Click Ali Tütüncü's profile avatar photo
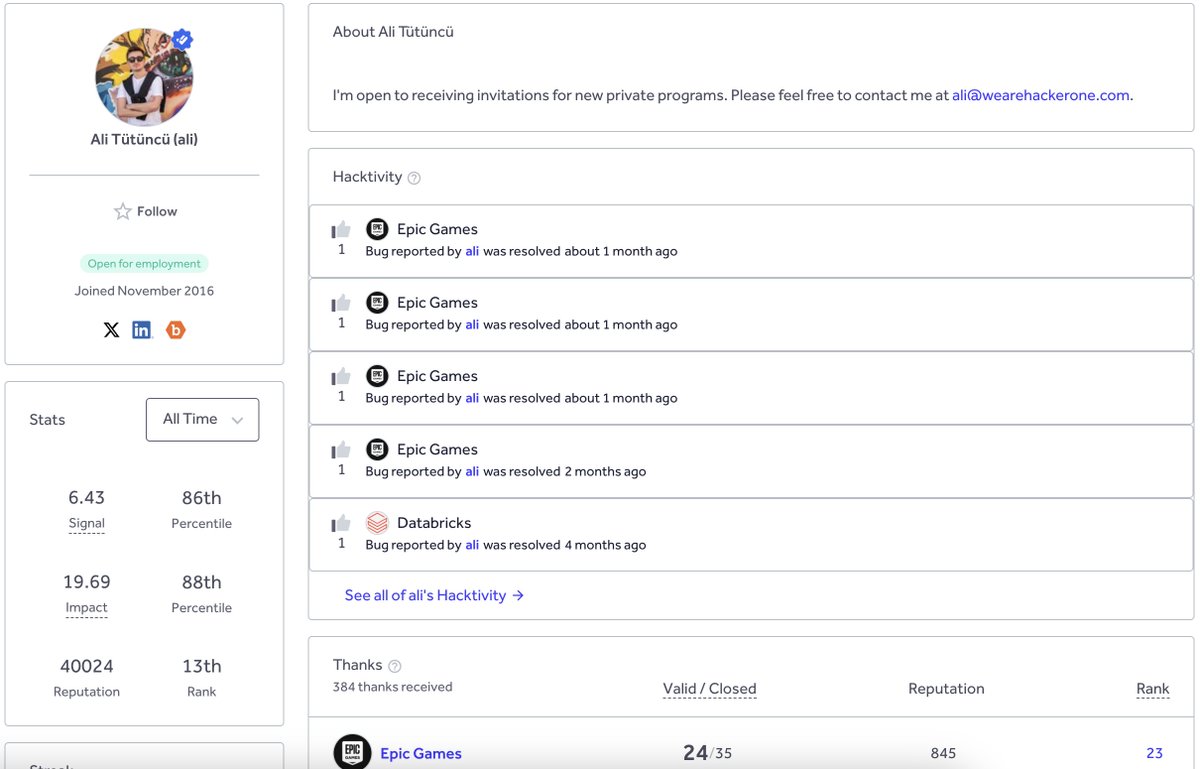 [x=144, y=77]
